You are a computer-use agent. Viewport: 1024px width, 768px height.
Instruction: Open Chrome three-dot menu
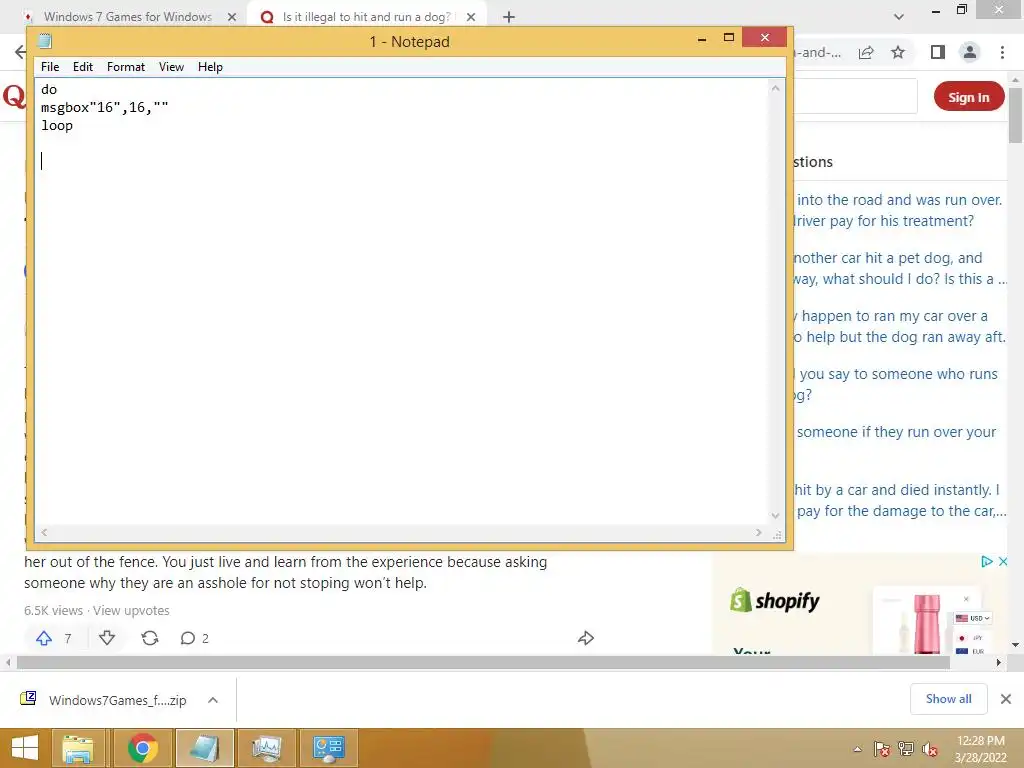(x=1002, y=52)
